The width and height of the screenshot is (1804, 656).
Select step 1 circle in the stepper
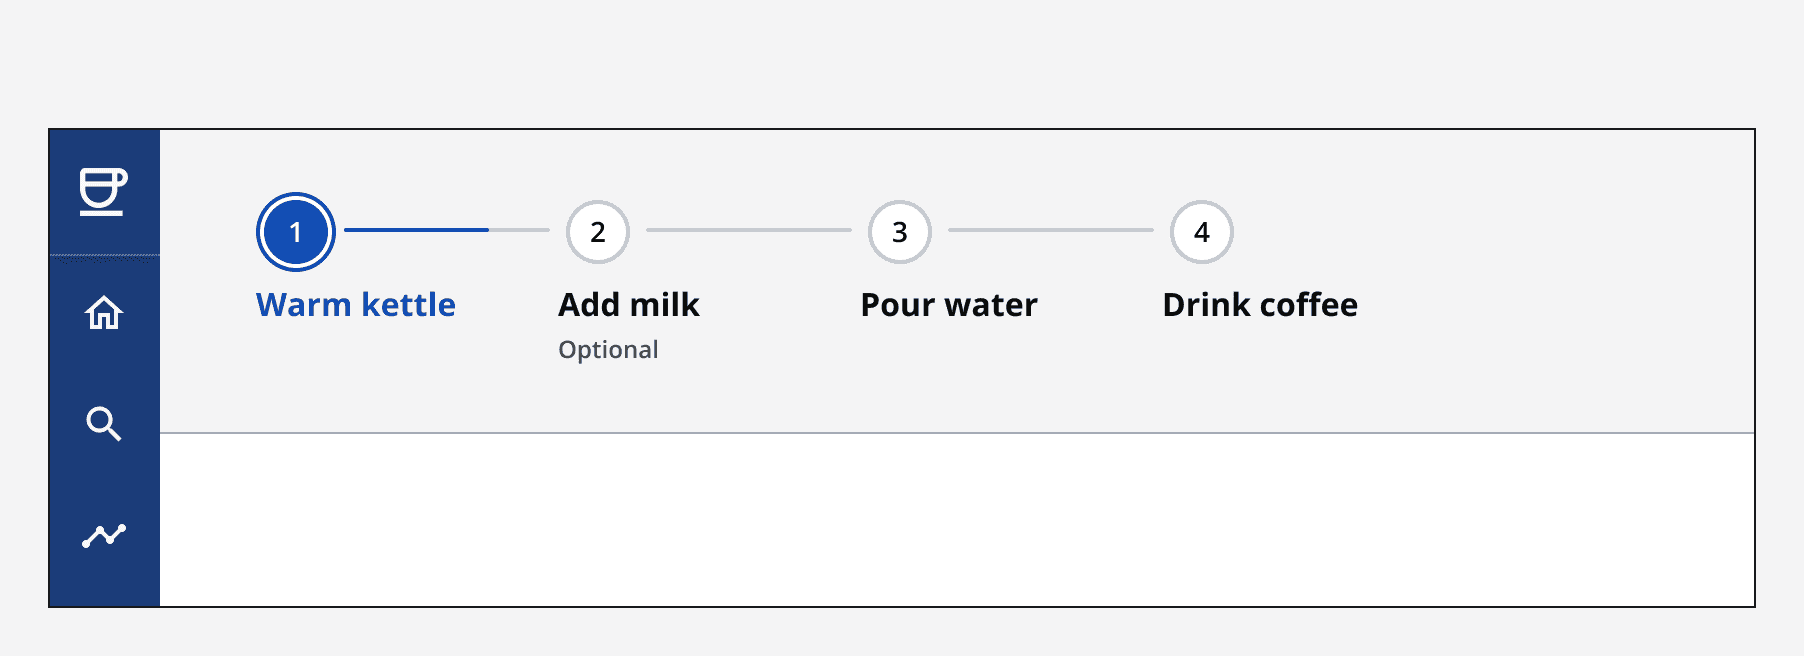point(295,231)
